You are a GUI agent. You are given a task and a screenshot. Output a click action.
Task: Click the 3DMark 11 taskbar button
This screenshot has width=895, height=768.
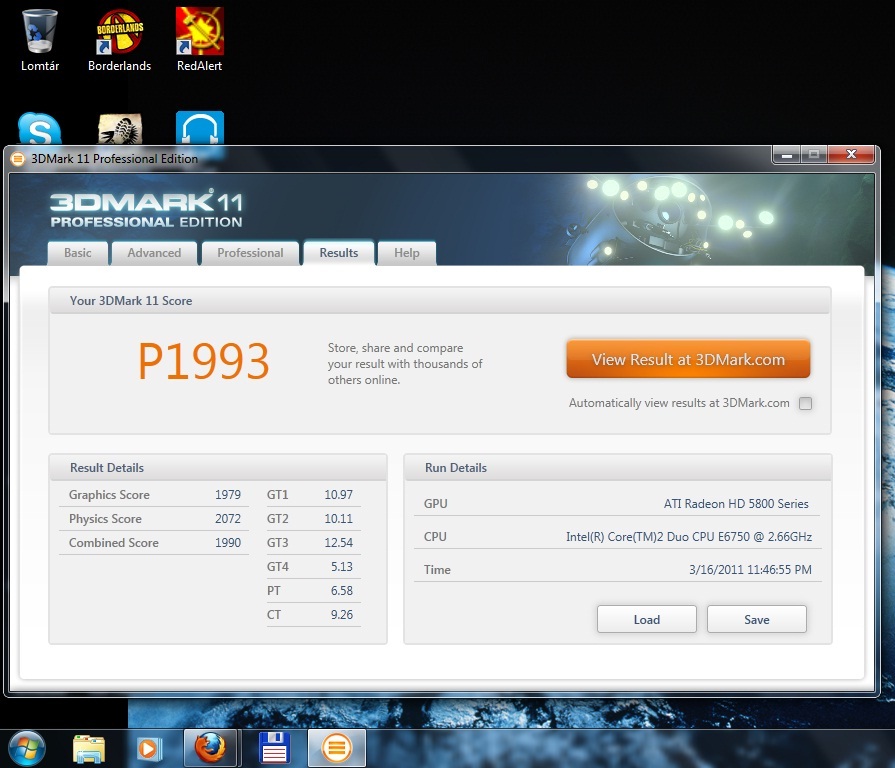(x=337, y=748)
